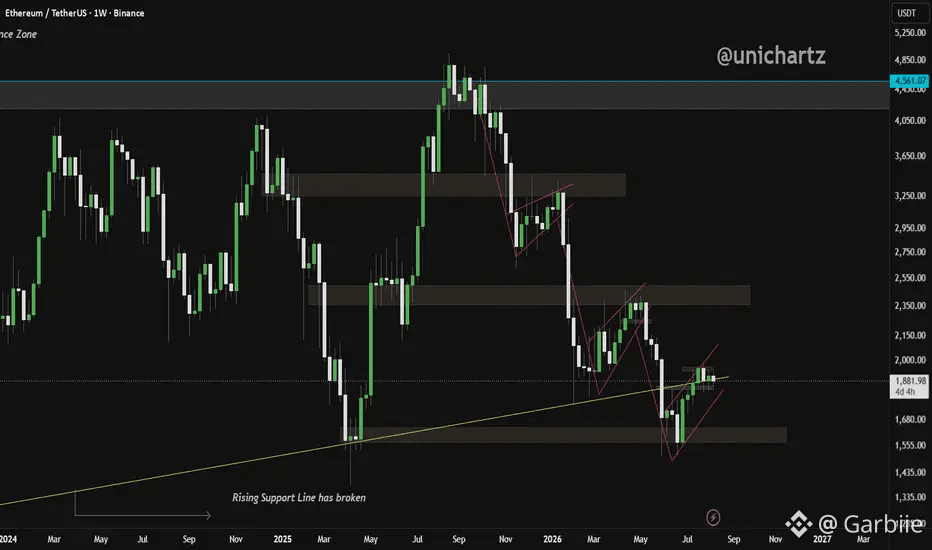Click the lightning bolt icon near the time axis
This screenshot has height=550, width=932.
[x=713, y=517]
